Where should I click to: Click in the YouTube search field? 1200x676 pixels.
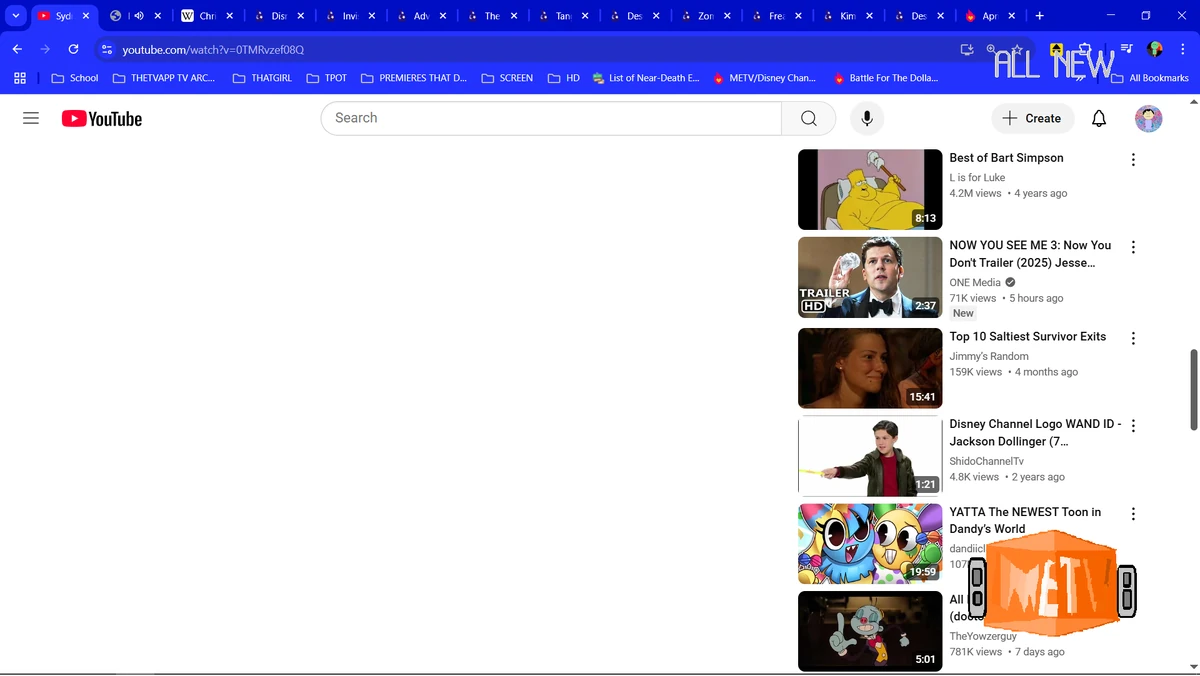(550, 118)
